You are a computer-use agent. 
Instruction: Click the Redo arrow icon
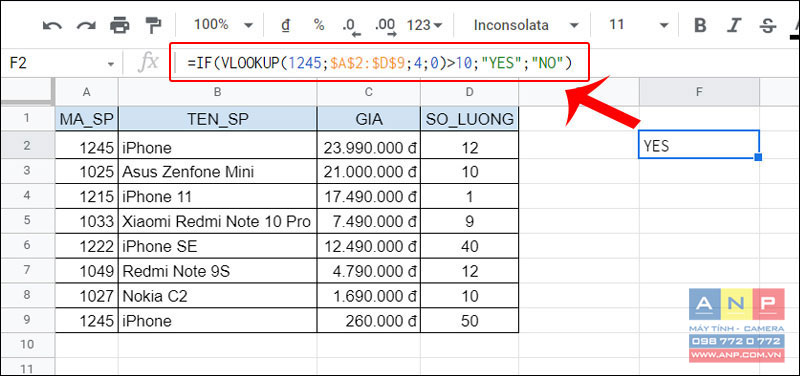86,25
